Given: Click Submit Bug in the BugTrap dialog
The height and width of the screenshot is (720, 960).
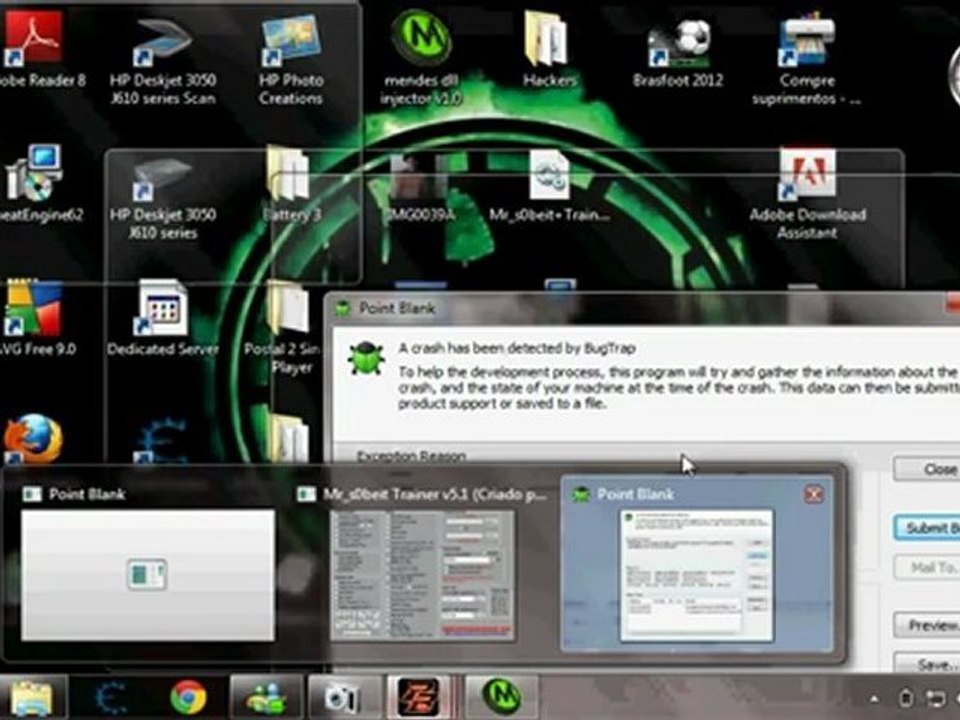Looking at the screenshot, I should (x=927, y=528).
